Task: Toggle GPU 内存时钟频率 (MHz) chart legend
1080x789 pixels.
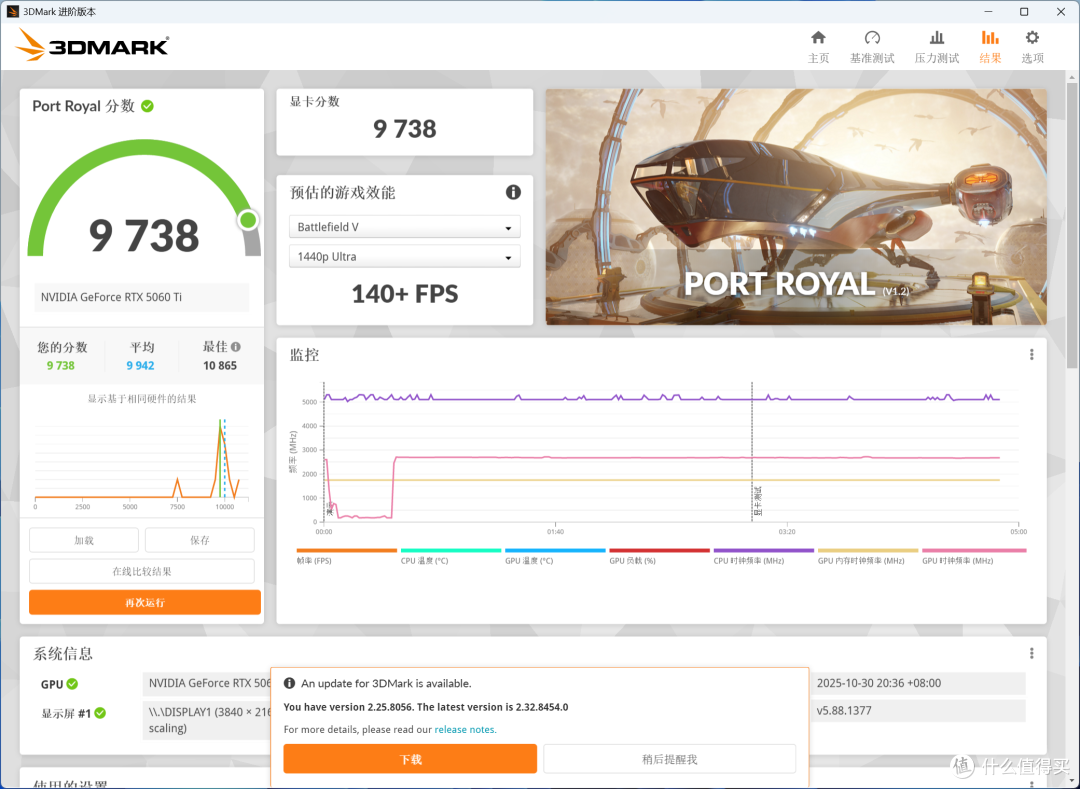Action: pyautogui.click(x=868, y=556)
